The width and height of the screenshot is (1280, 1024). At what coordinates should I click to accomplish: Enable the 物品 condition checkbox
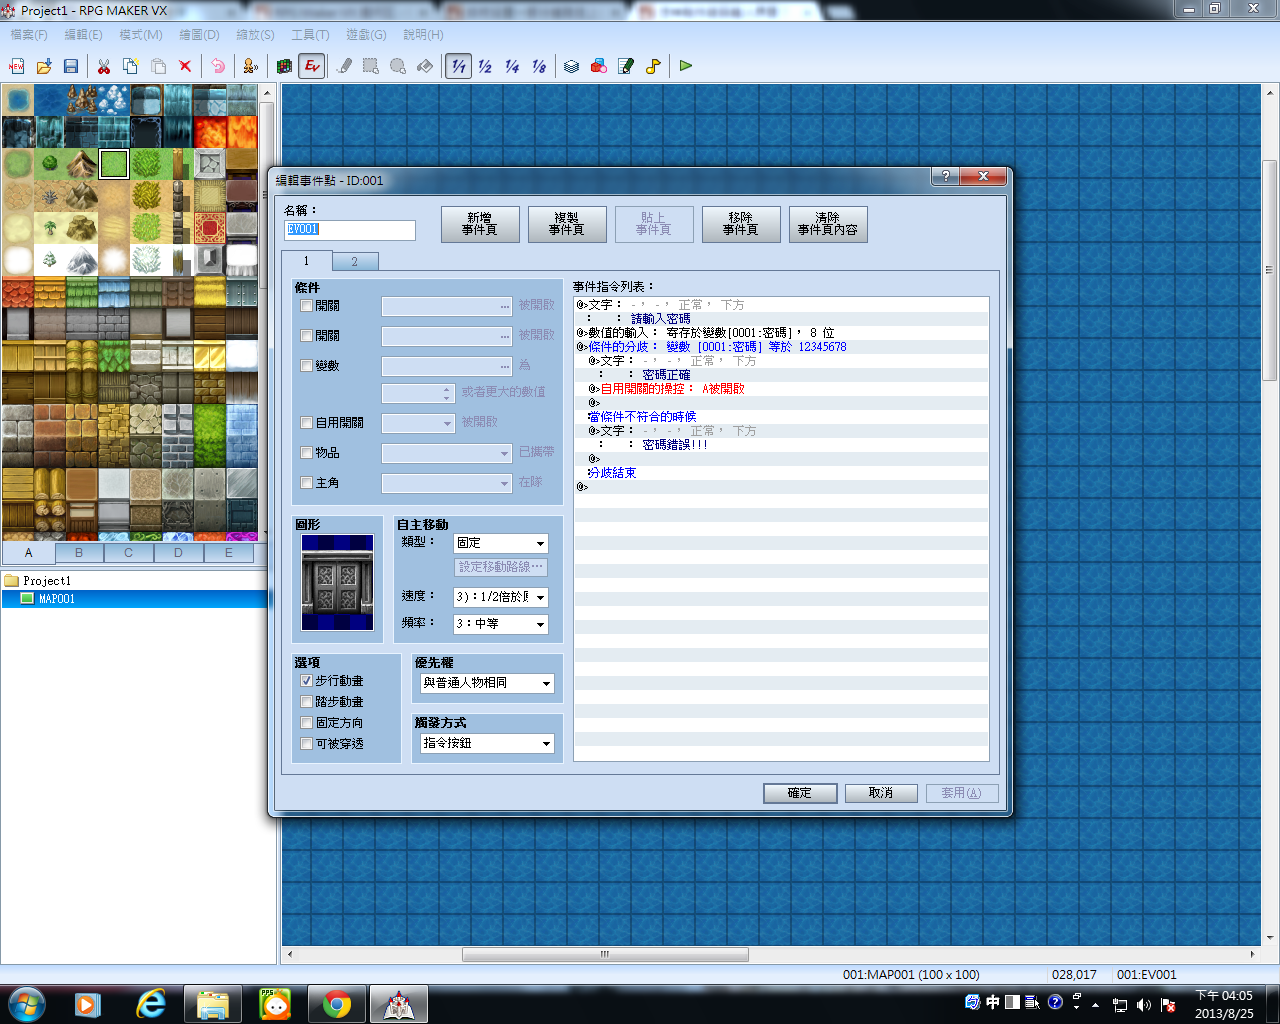(x=307, y=453)
